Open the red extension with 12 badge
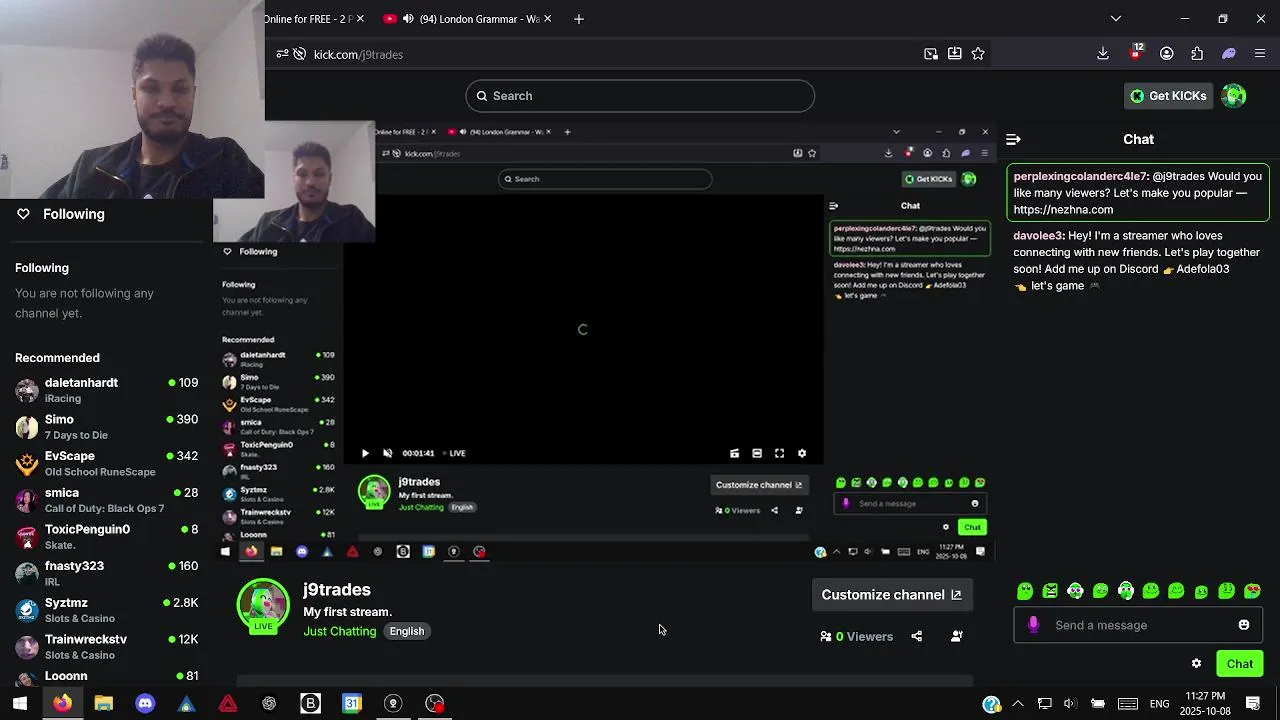1280x720 pixels. [x=1135, y=53]
